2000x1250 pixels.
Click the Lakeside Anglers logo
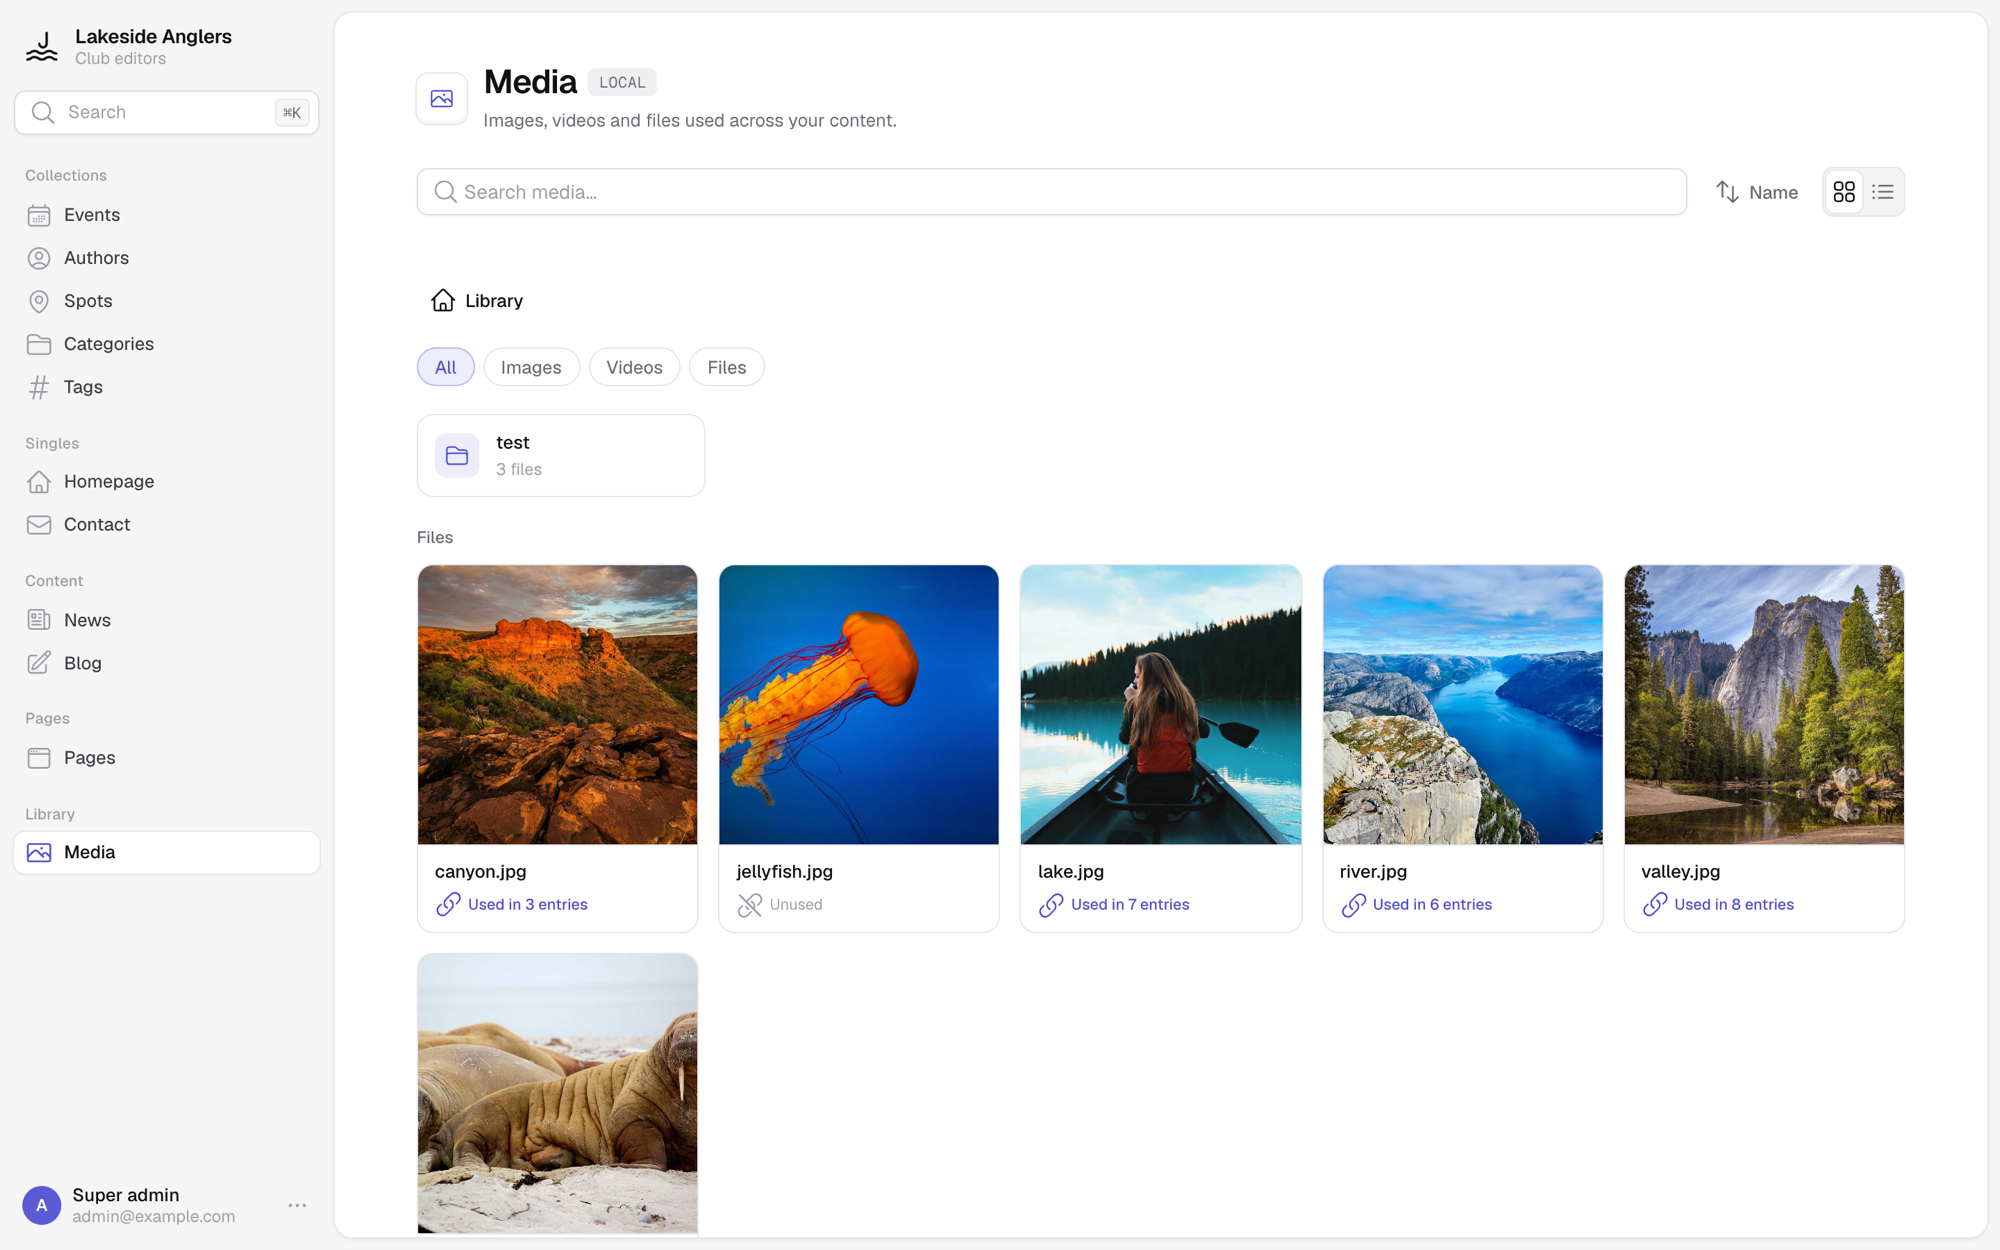click(42, 46)
